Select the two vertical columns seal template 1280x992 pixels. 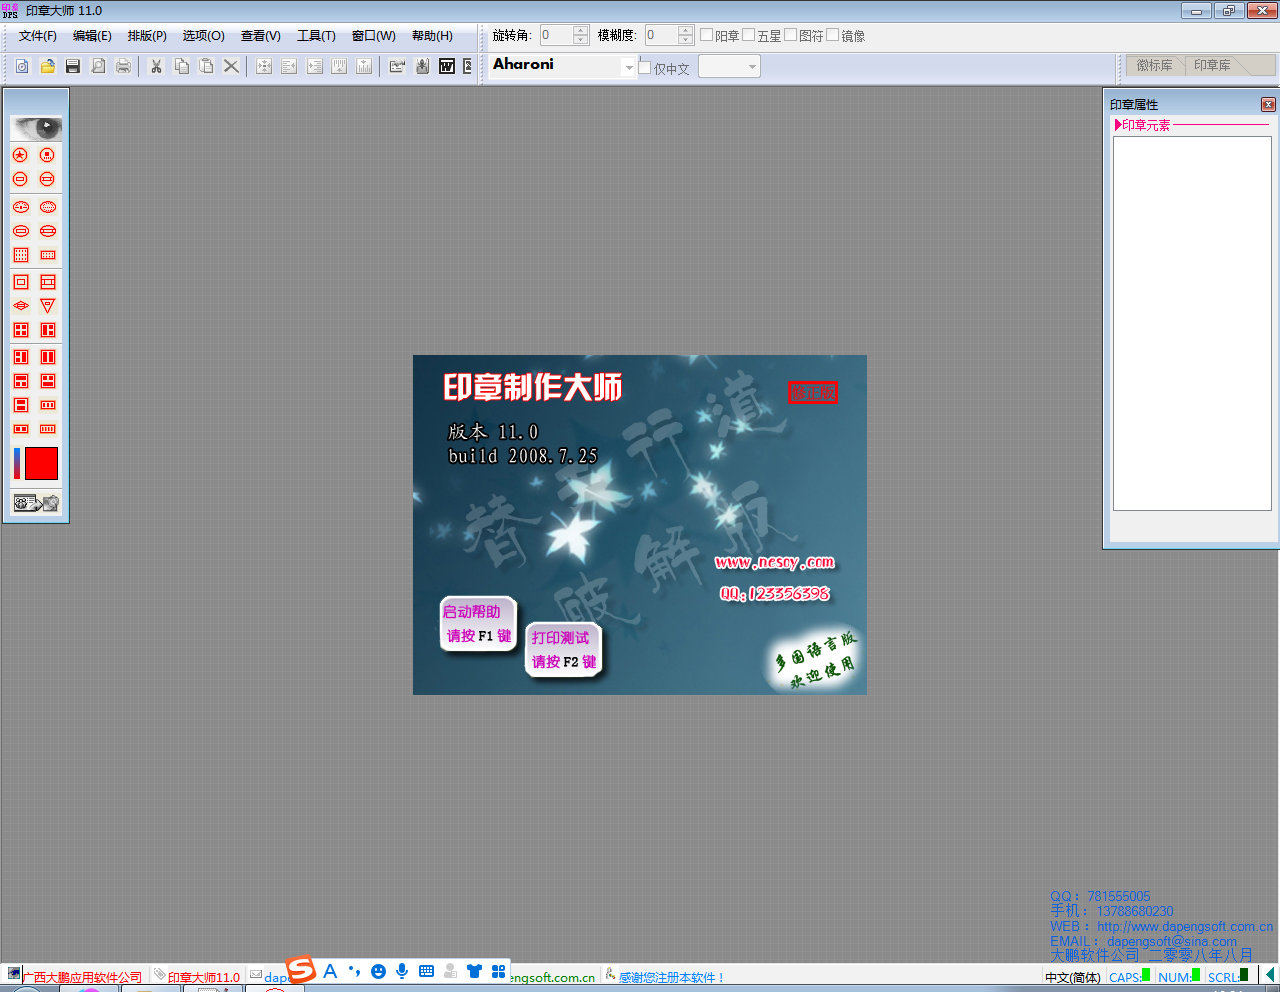[x=47, y=357]
